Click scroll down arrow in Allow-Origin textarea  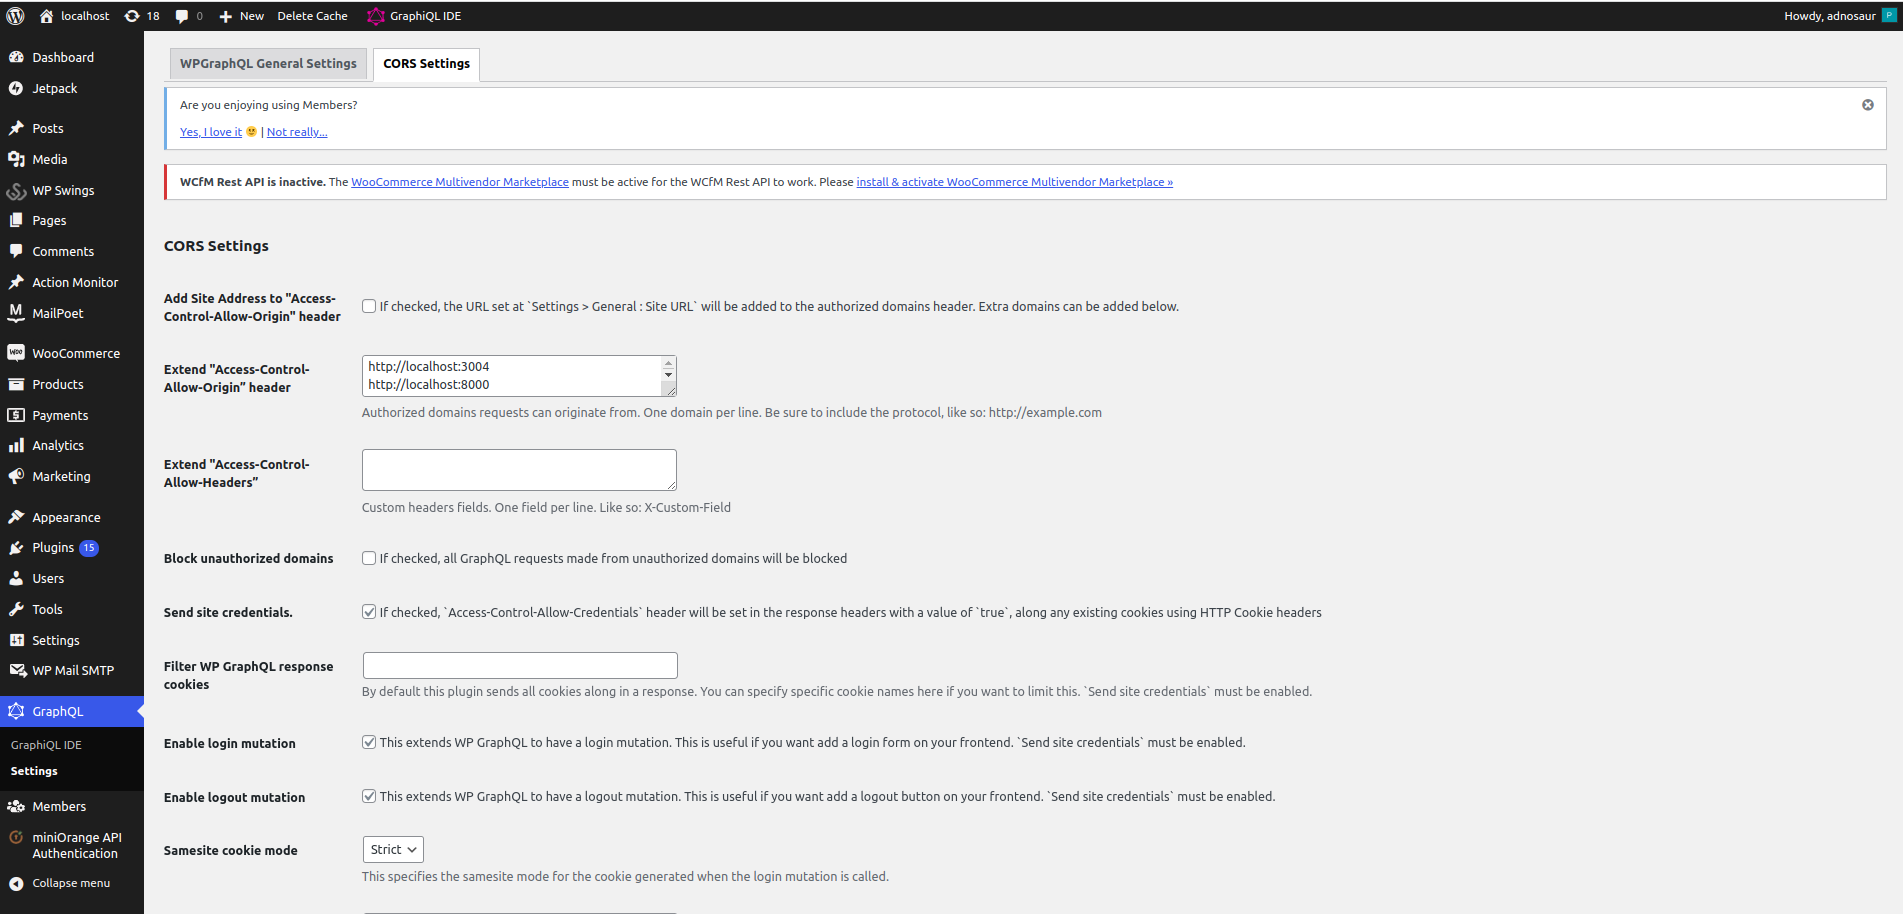click(x=668, y=376)
